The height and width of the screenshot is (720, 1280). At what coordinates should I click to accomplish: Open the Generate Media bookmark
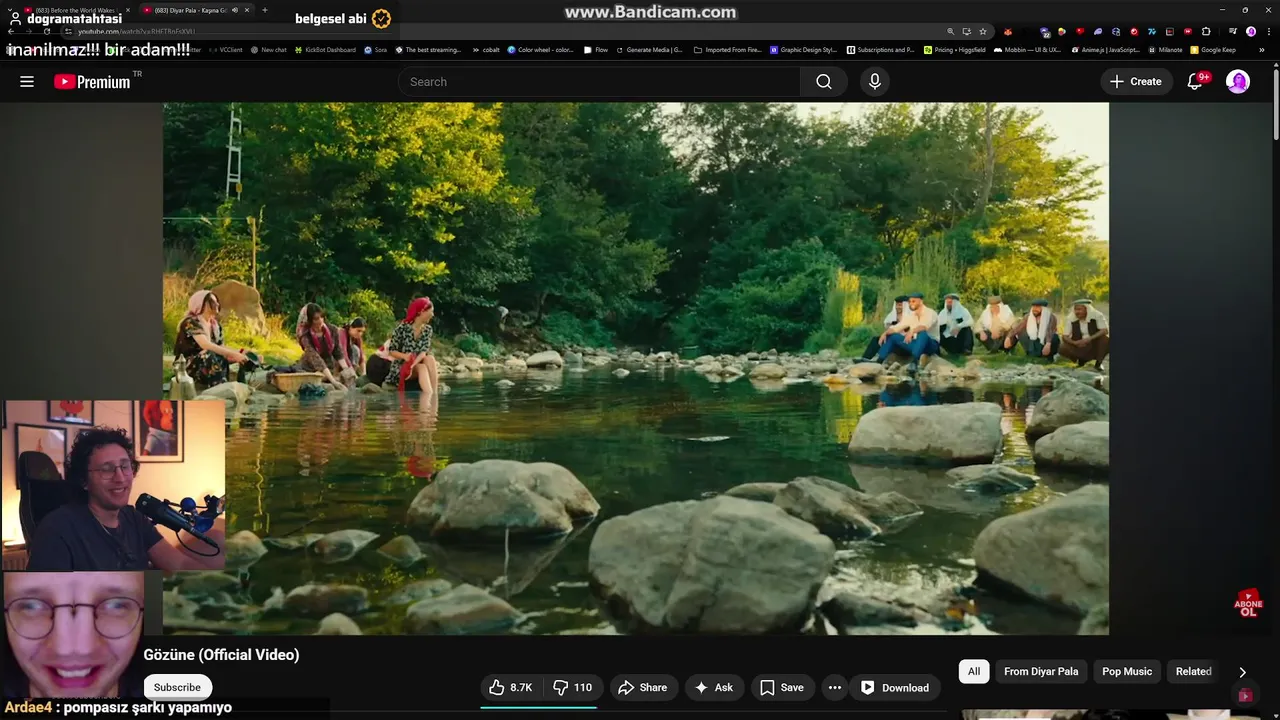(x=649, y=49)
